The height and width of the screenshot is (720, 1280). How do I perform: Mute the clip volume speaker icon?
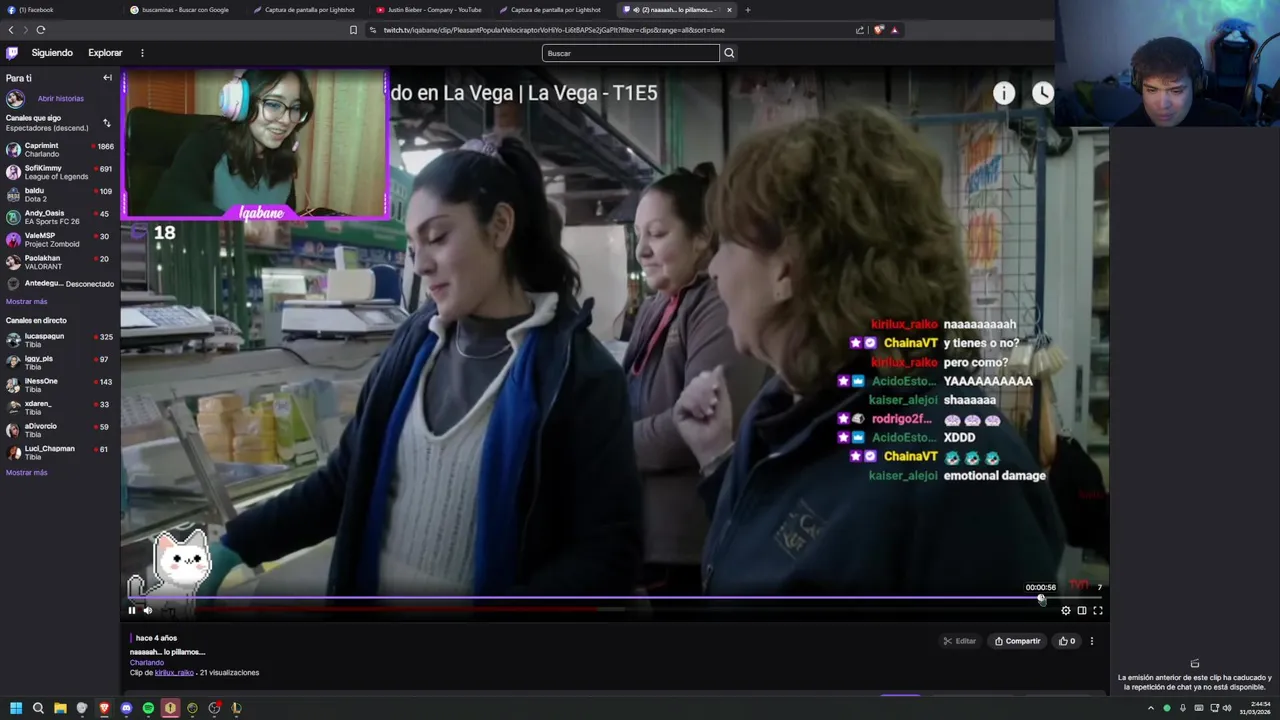(x=148, y=610)
